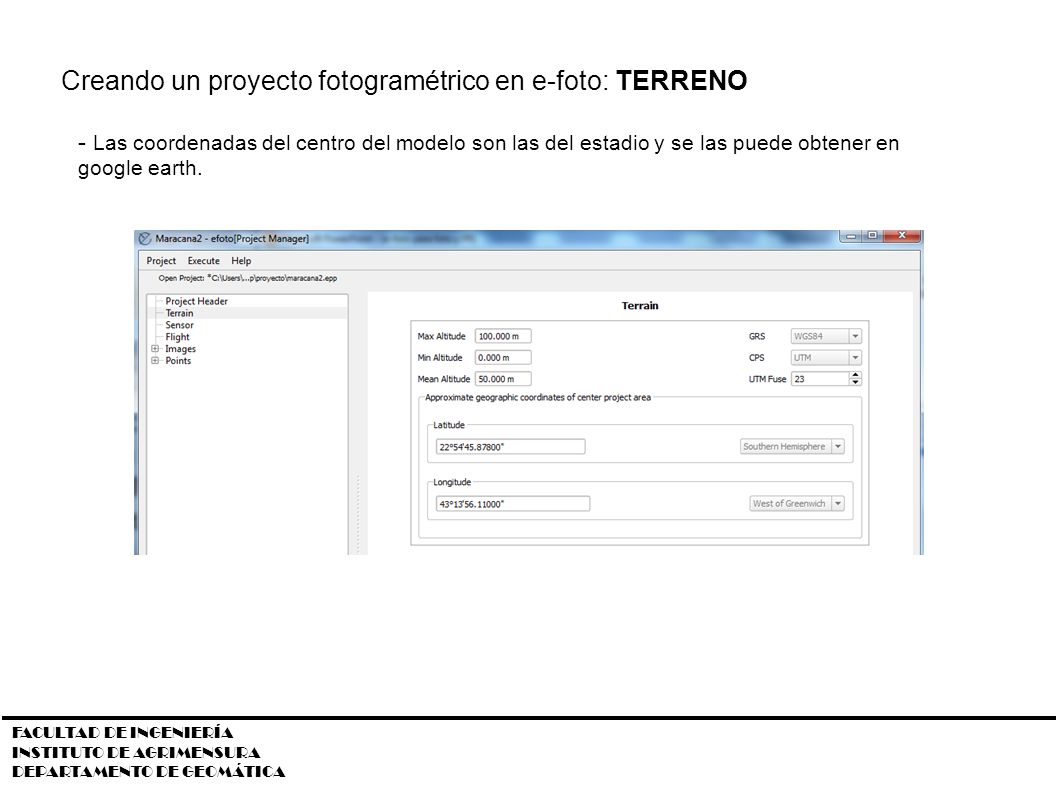Image resolution: width=1058 pixels, height=793 pixels.
Task: Decrease the UTM Fuse value
Action: point(856,383)
